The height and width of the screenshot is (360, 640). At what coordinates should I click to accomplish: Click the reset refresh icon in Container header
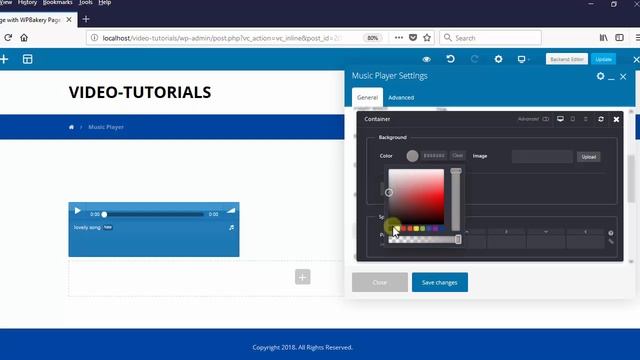point(601,119)
